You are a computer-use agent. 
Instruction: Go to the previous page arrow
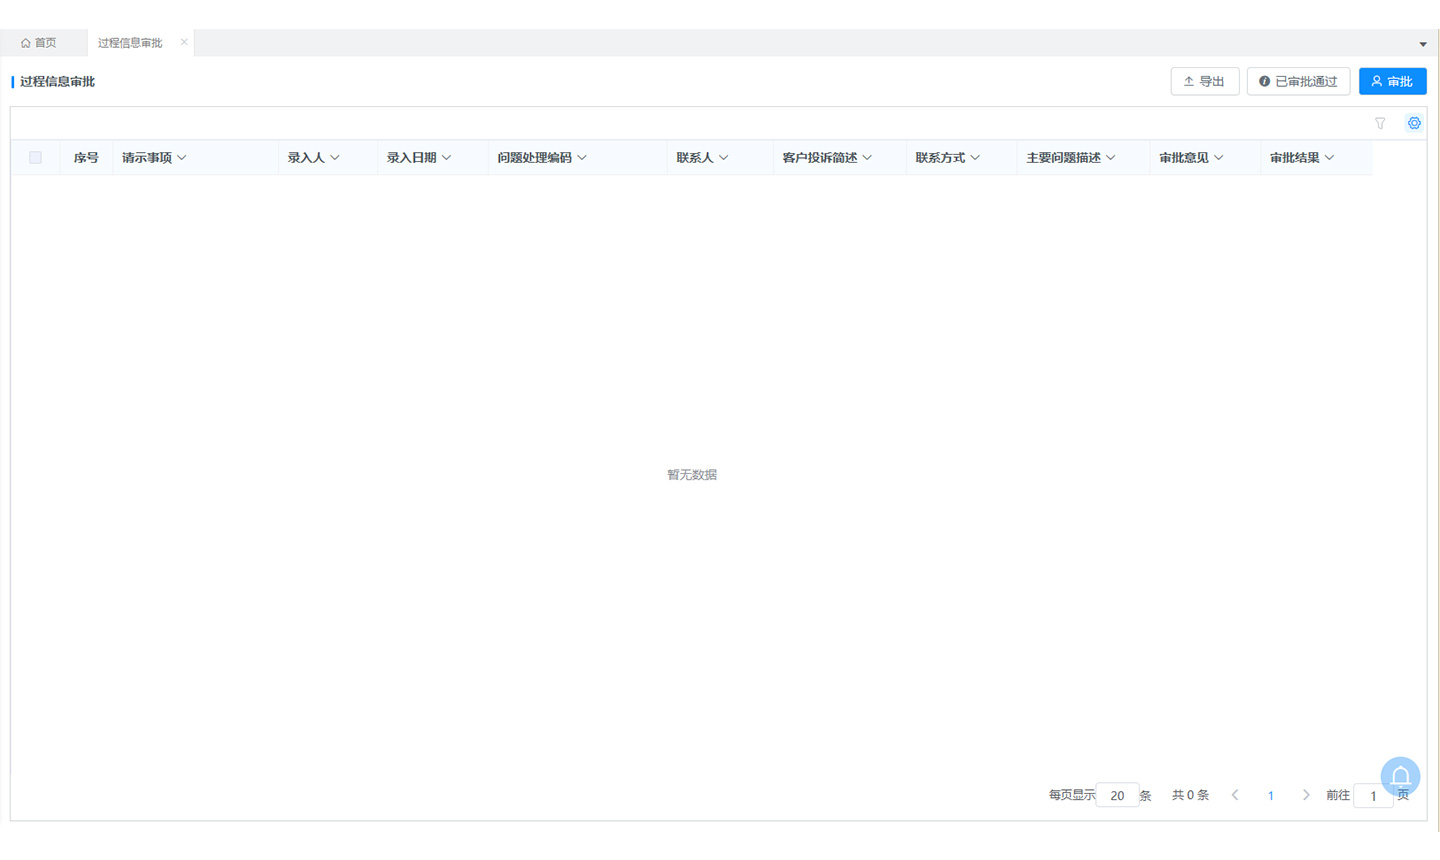click(x=1235, y=795)
